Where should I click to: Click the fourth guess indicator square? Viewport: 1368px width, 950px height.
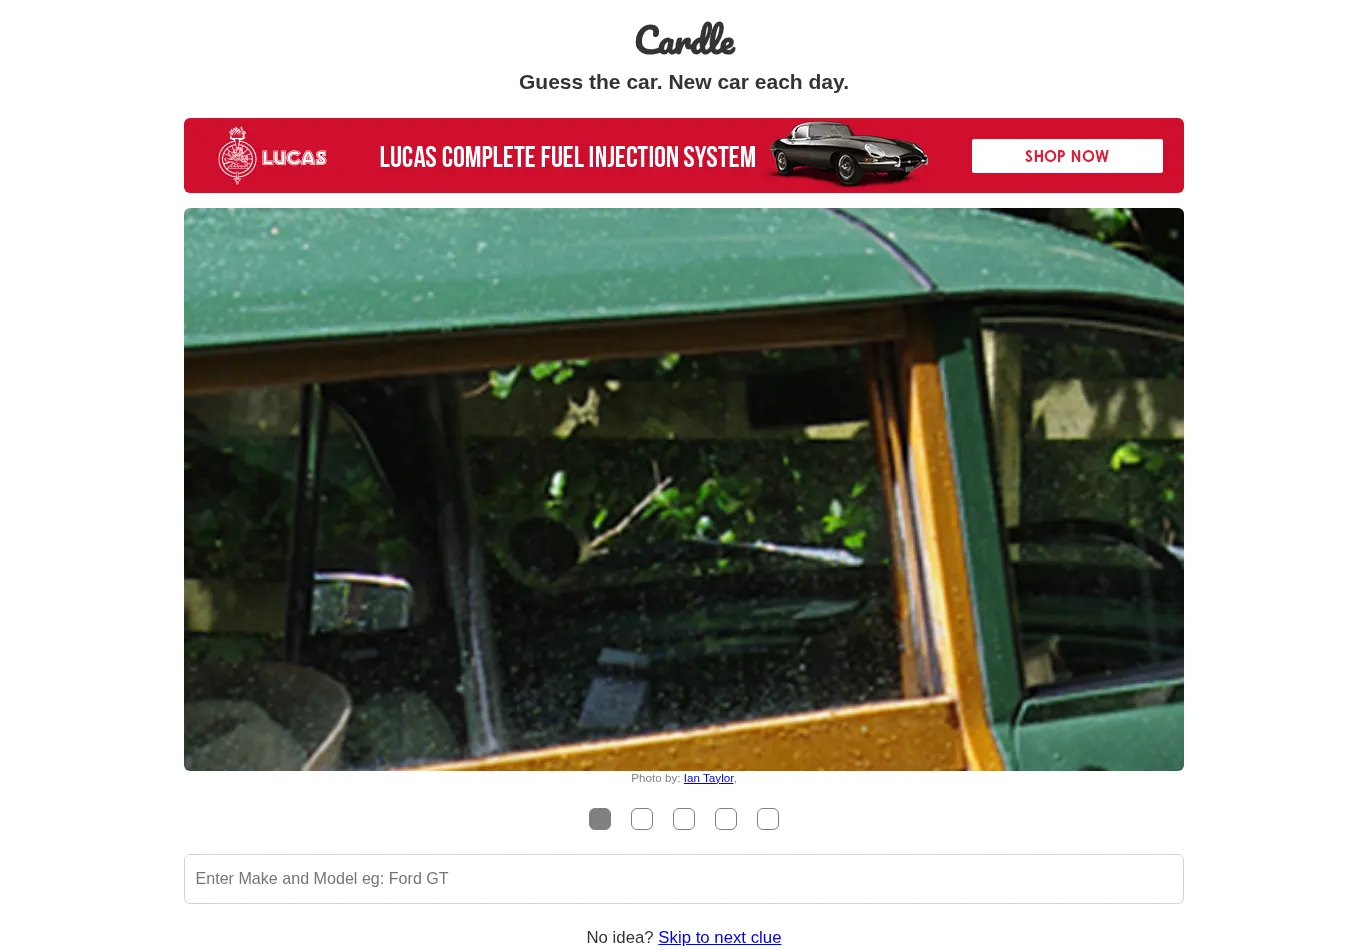click(x=726, y=819)
